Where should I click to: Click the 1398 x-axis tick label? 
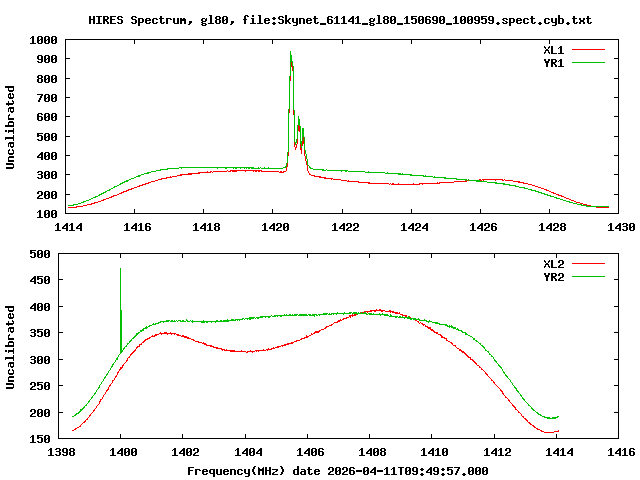tap(61, 452)
